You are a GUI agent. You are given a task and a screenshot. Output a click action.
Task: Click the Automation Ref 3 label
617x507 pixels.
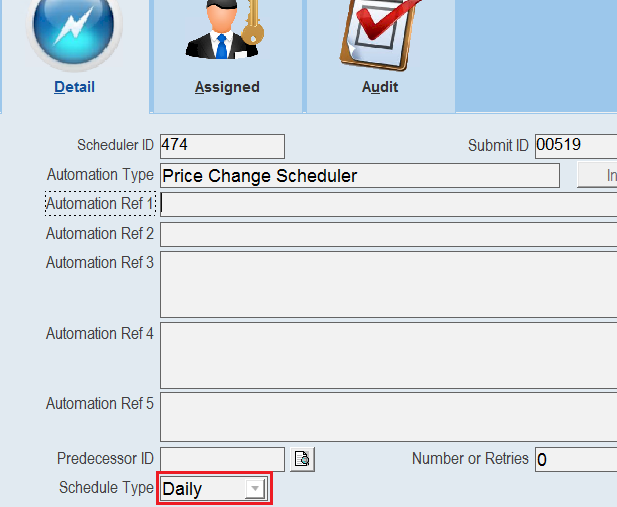100,263
